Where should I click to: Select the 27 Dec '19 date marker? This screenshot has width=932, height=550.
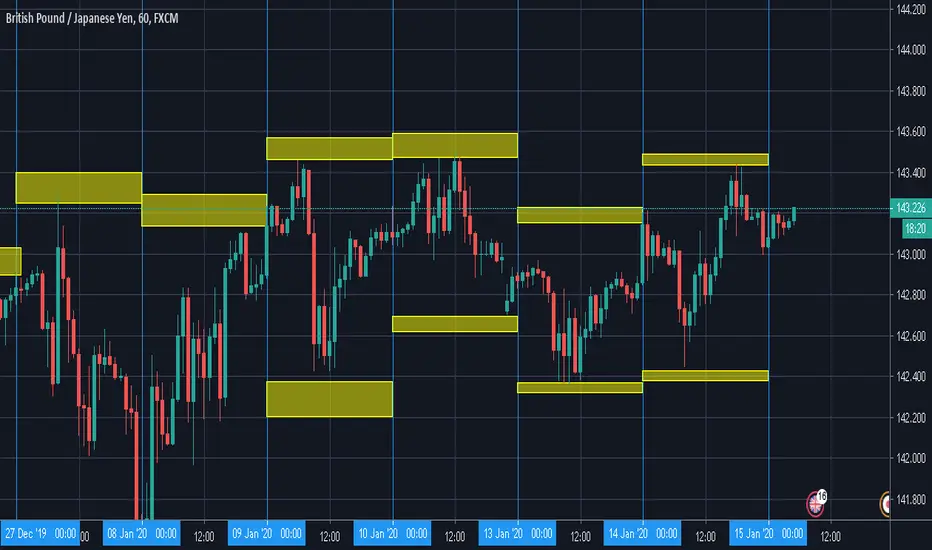point(40,533)
